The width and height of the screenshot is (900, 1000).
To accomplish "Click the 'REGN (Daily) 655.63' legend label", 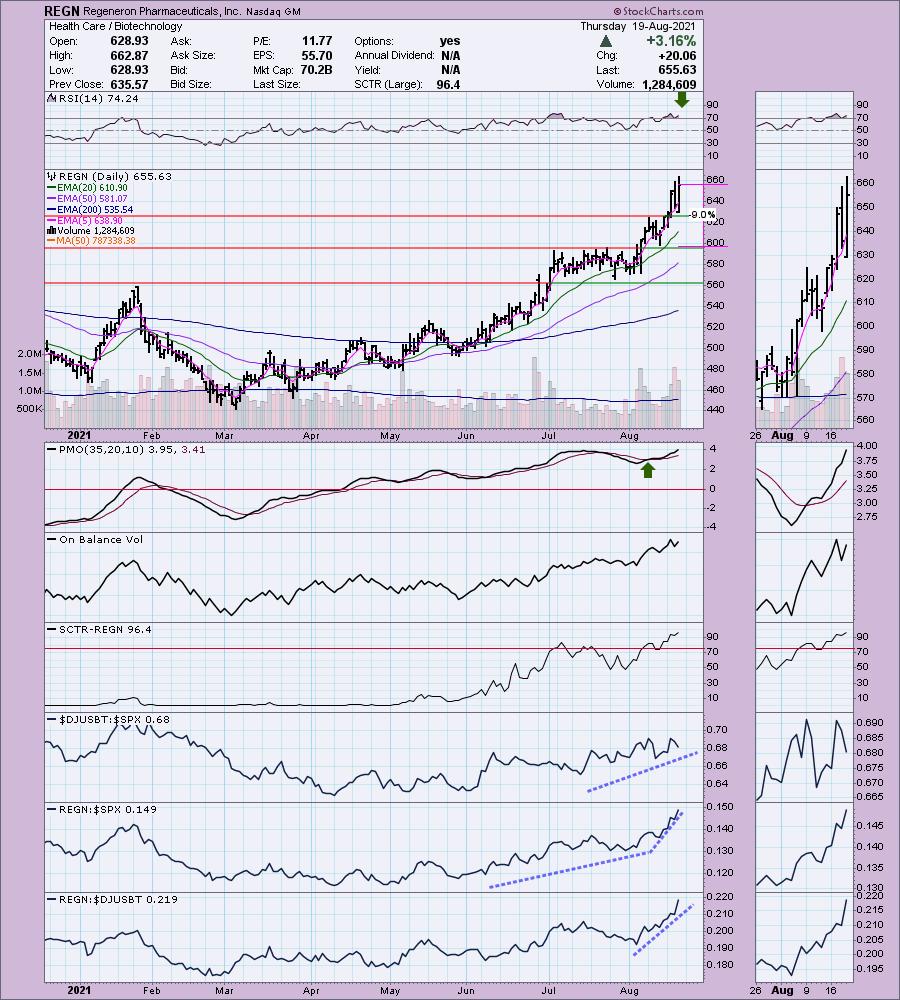I will tap(110, 176).
